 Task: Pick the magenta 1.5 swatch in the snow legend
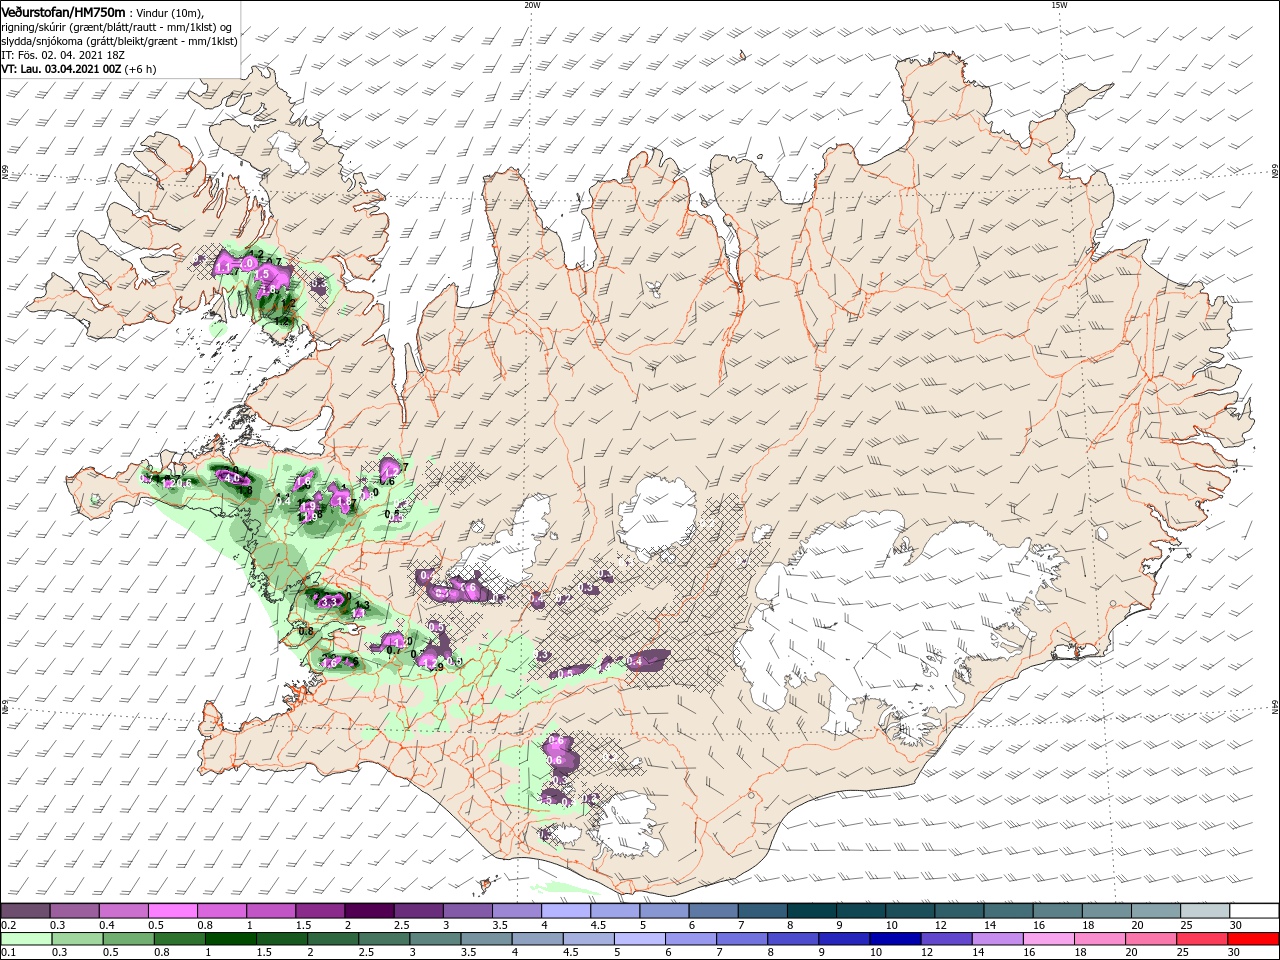point(320,911)
